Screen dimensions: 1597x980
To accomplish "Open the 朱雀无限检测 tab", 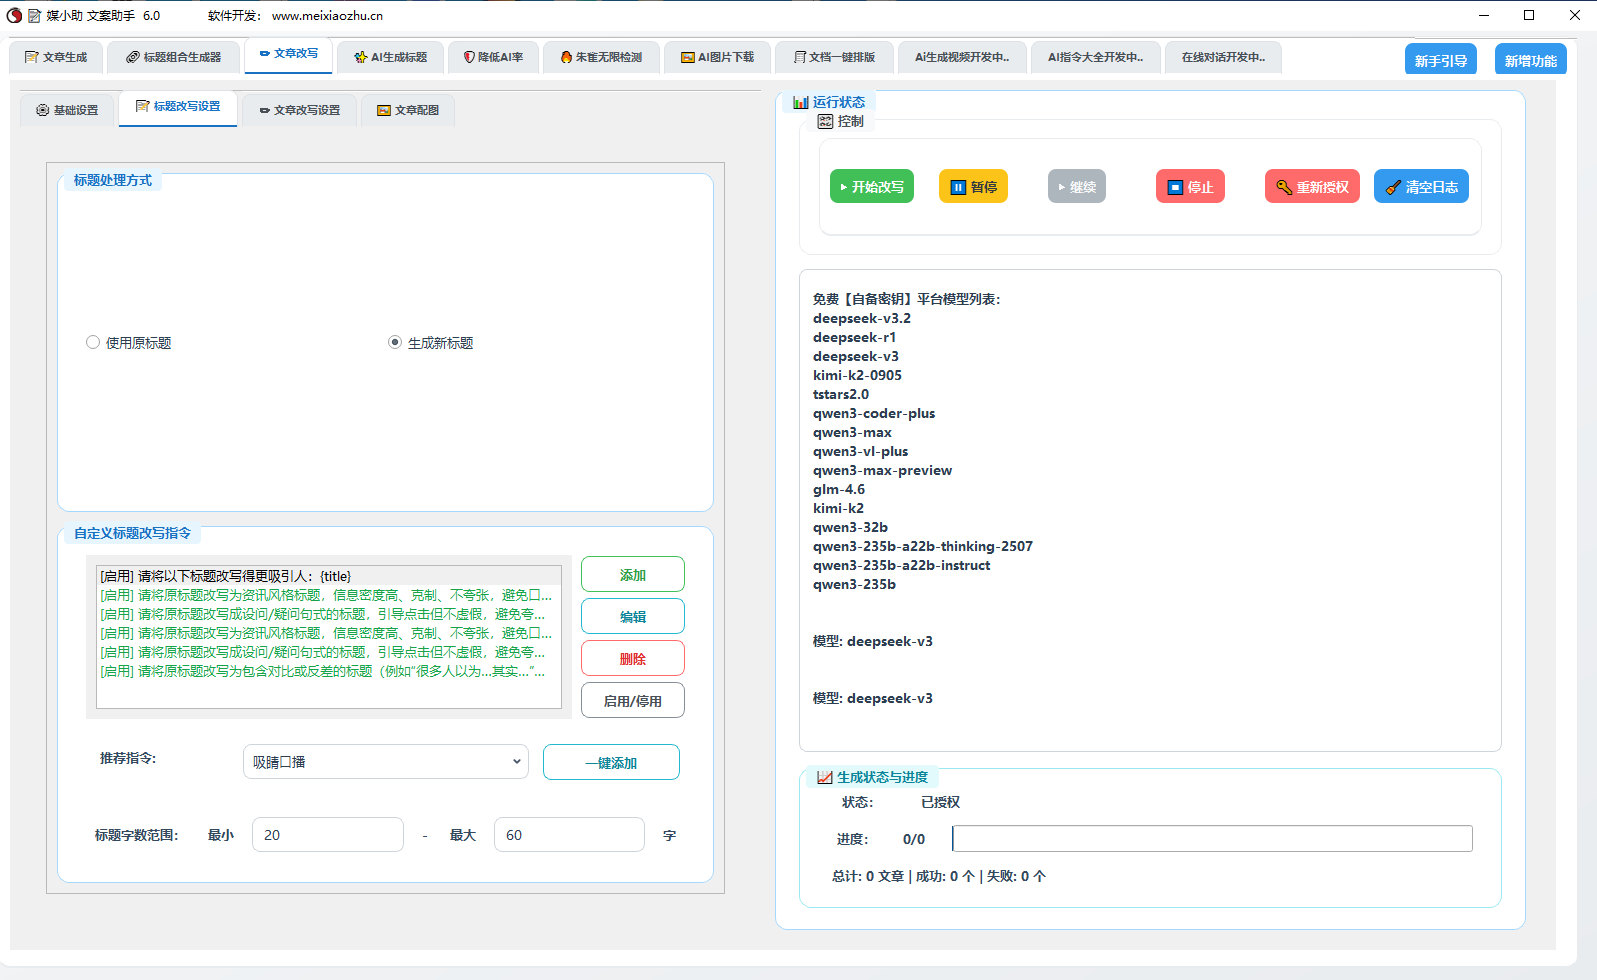I will click(601, 57).
